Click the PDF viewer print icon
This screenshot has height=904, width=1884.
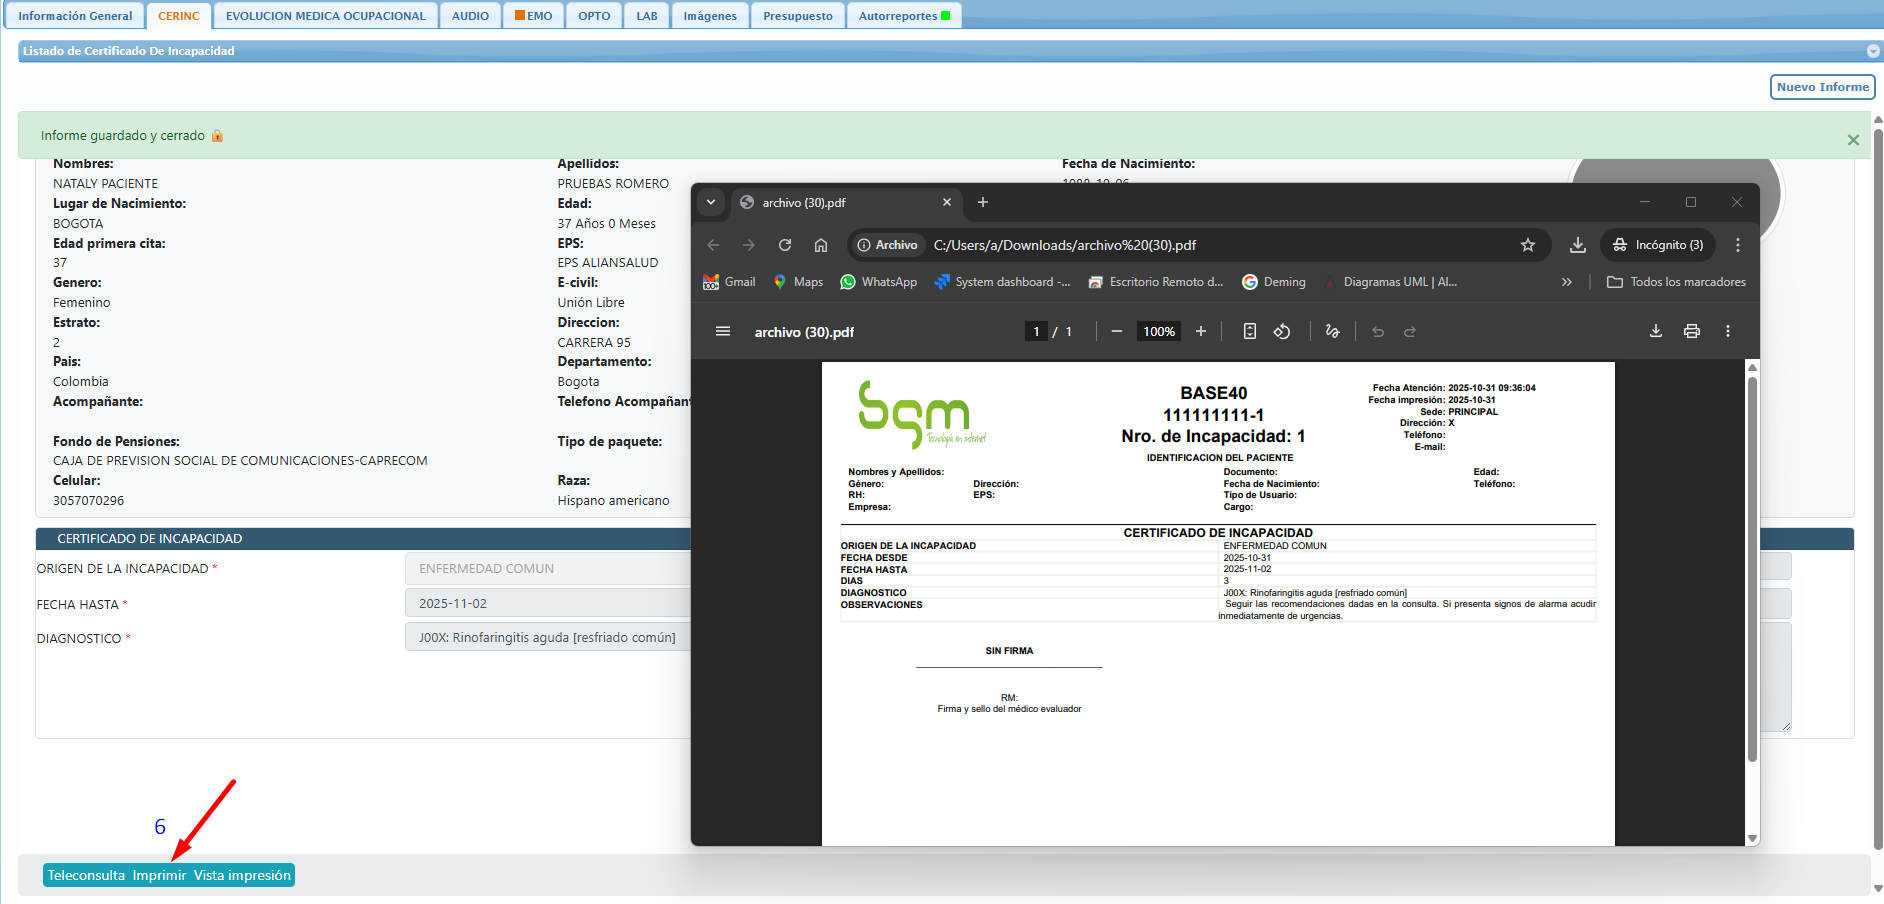pos(1691,332)
